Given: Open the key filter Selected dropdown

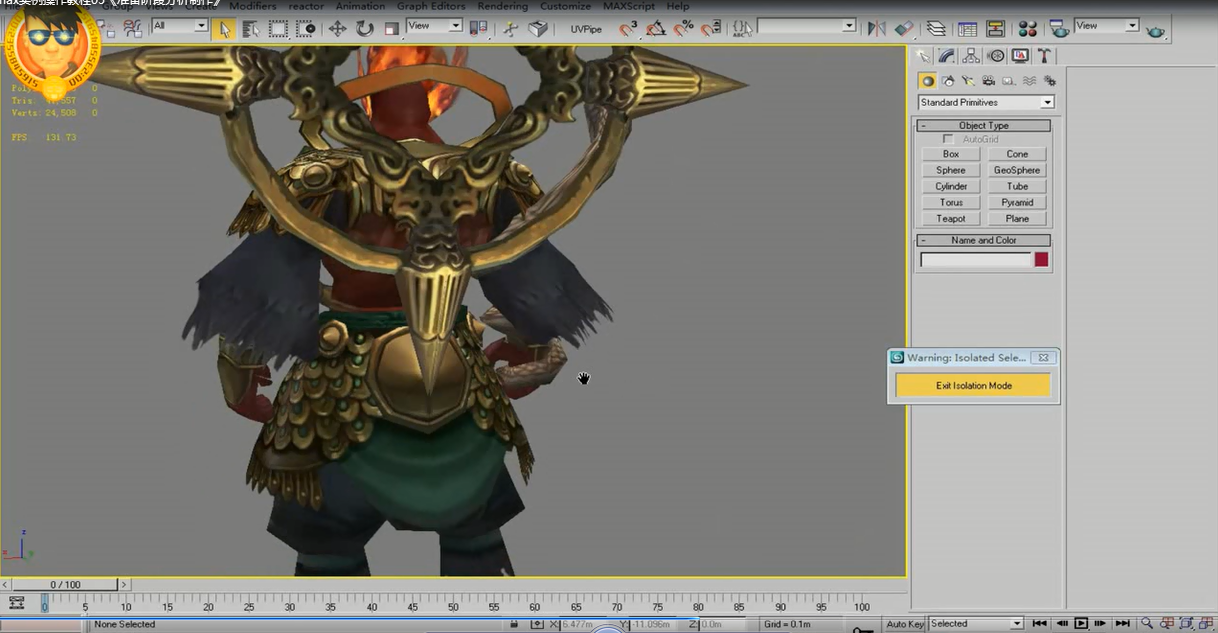Looking at the screenshot, I should pos(976,624).
